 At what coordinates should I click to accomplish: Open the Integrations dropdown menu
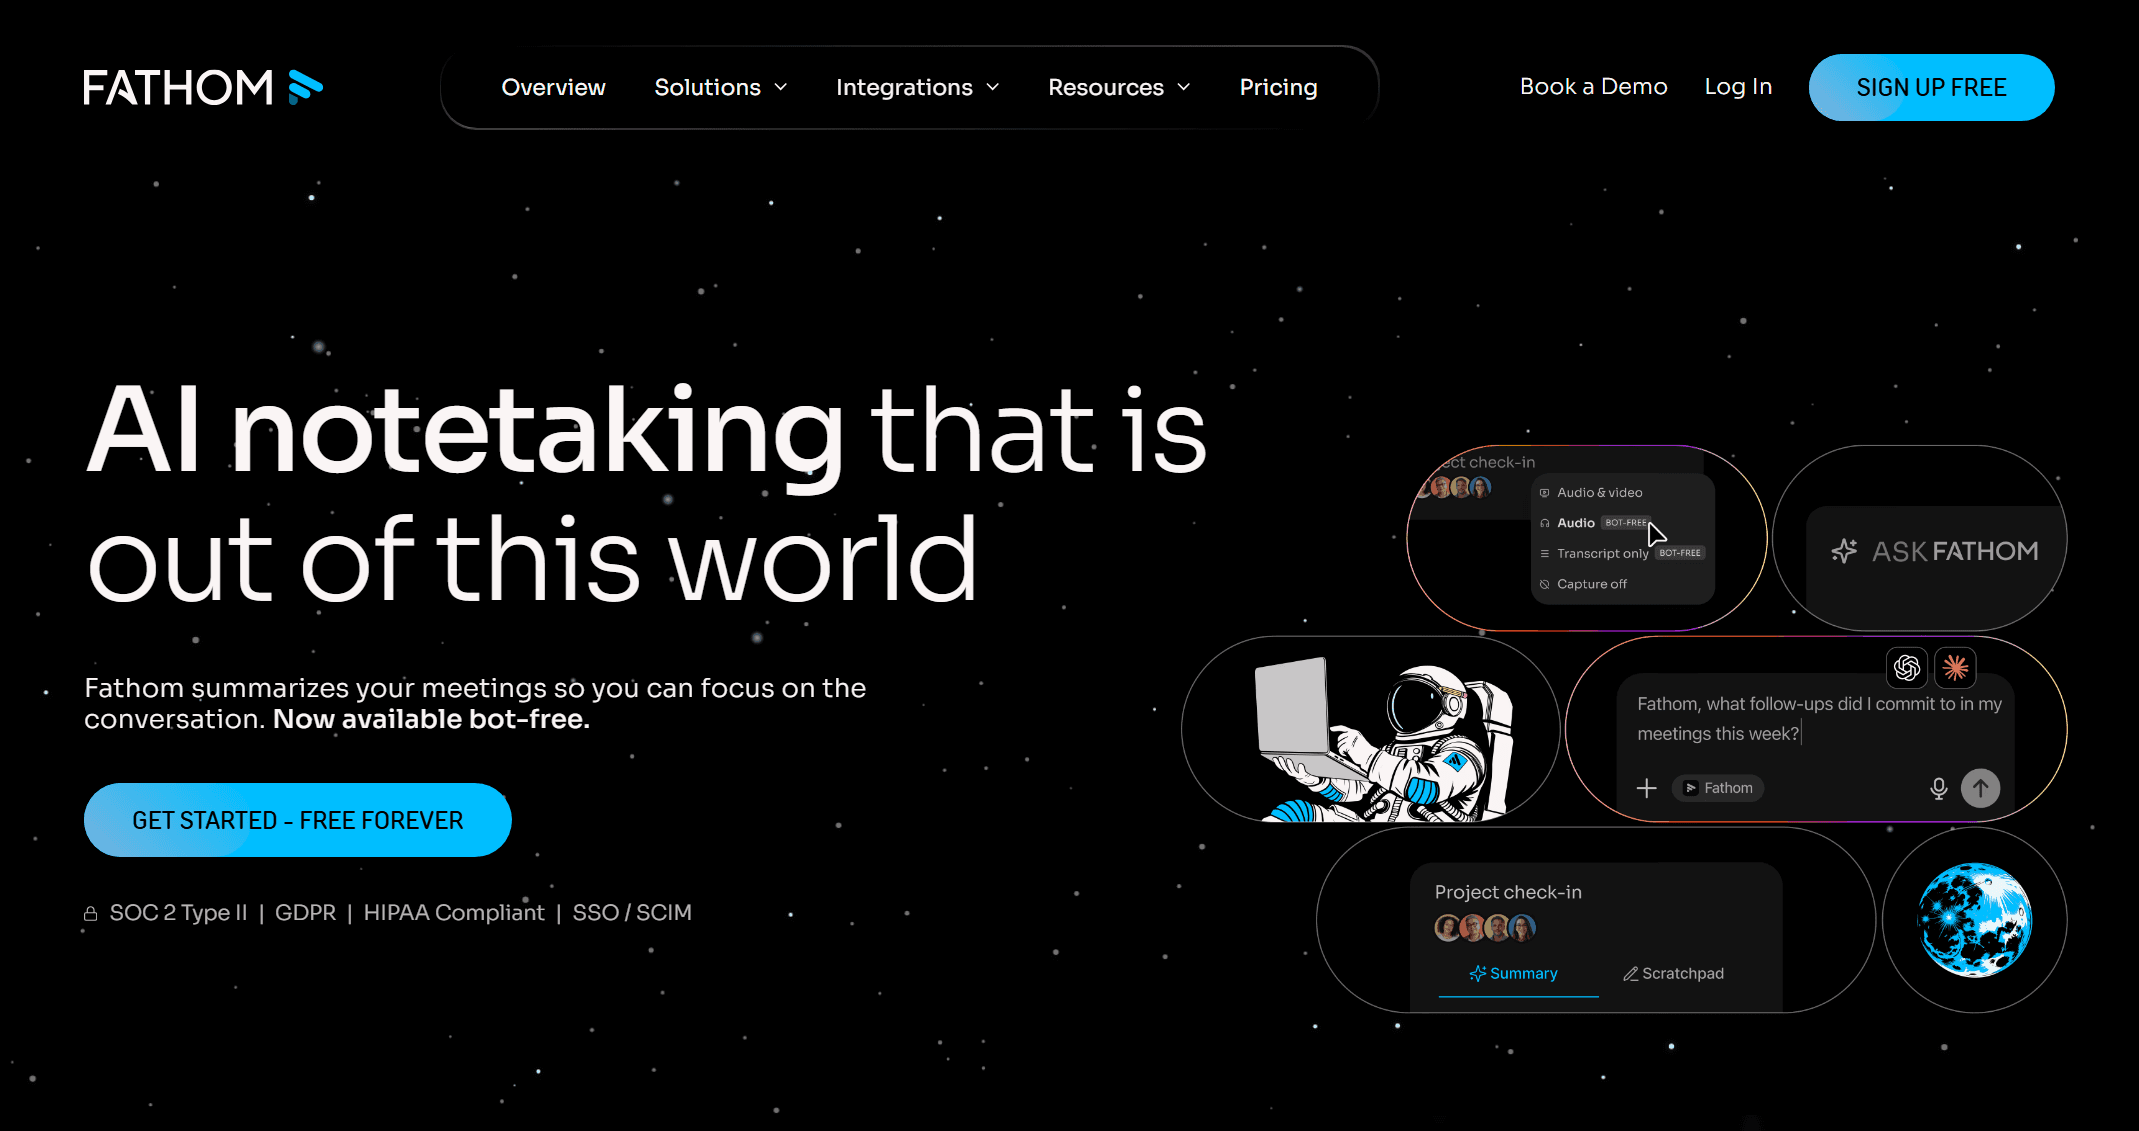pos(917,88)
